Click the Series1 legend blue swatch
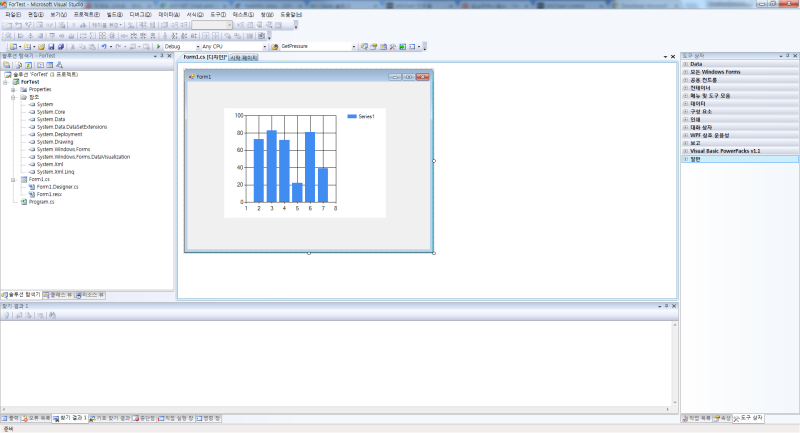The image size is (800, 433). pos(352,116)
